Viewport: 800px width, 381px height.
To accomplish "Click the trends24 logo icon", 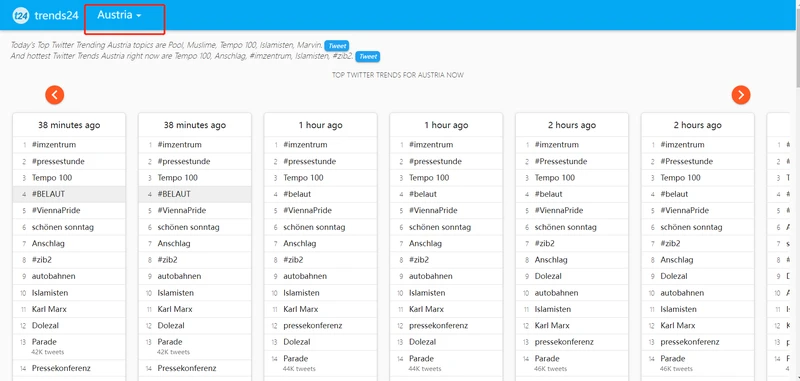I will 20,15.
